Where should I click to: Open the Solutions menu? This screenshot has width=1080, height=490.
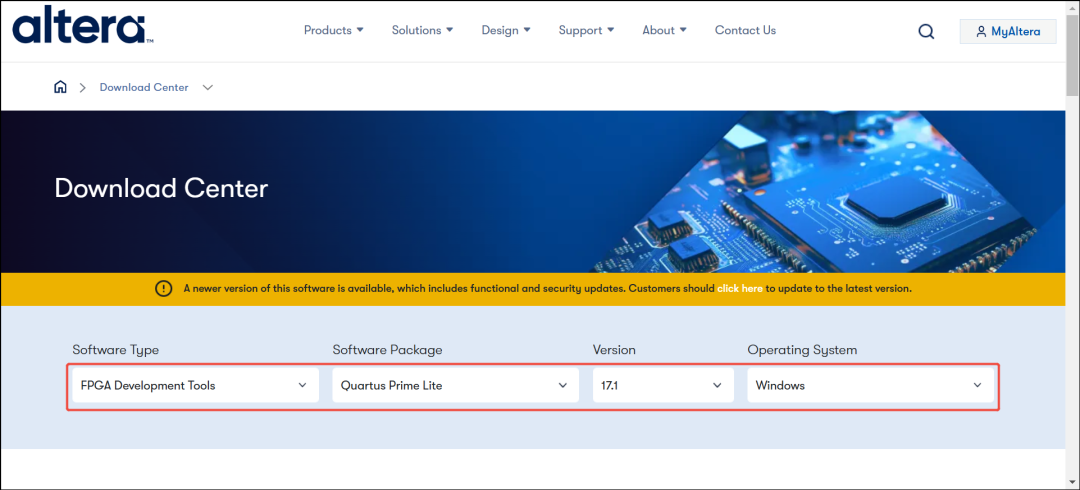click(x=422, y=30)
